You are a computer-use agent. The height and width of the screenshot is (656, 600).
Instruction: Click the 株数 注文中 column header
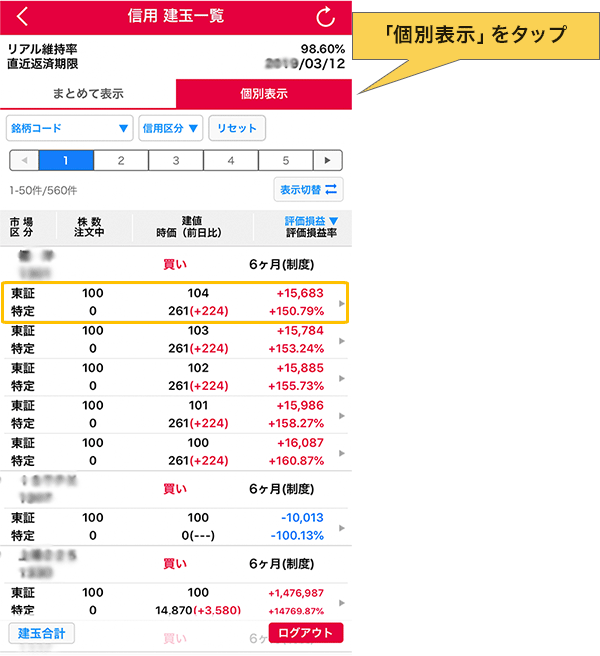(89, 227)
